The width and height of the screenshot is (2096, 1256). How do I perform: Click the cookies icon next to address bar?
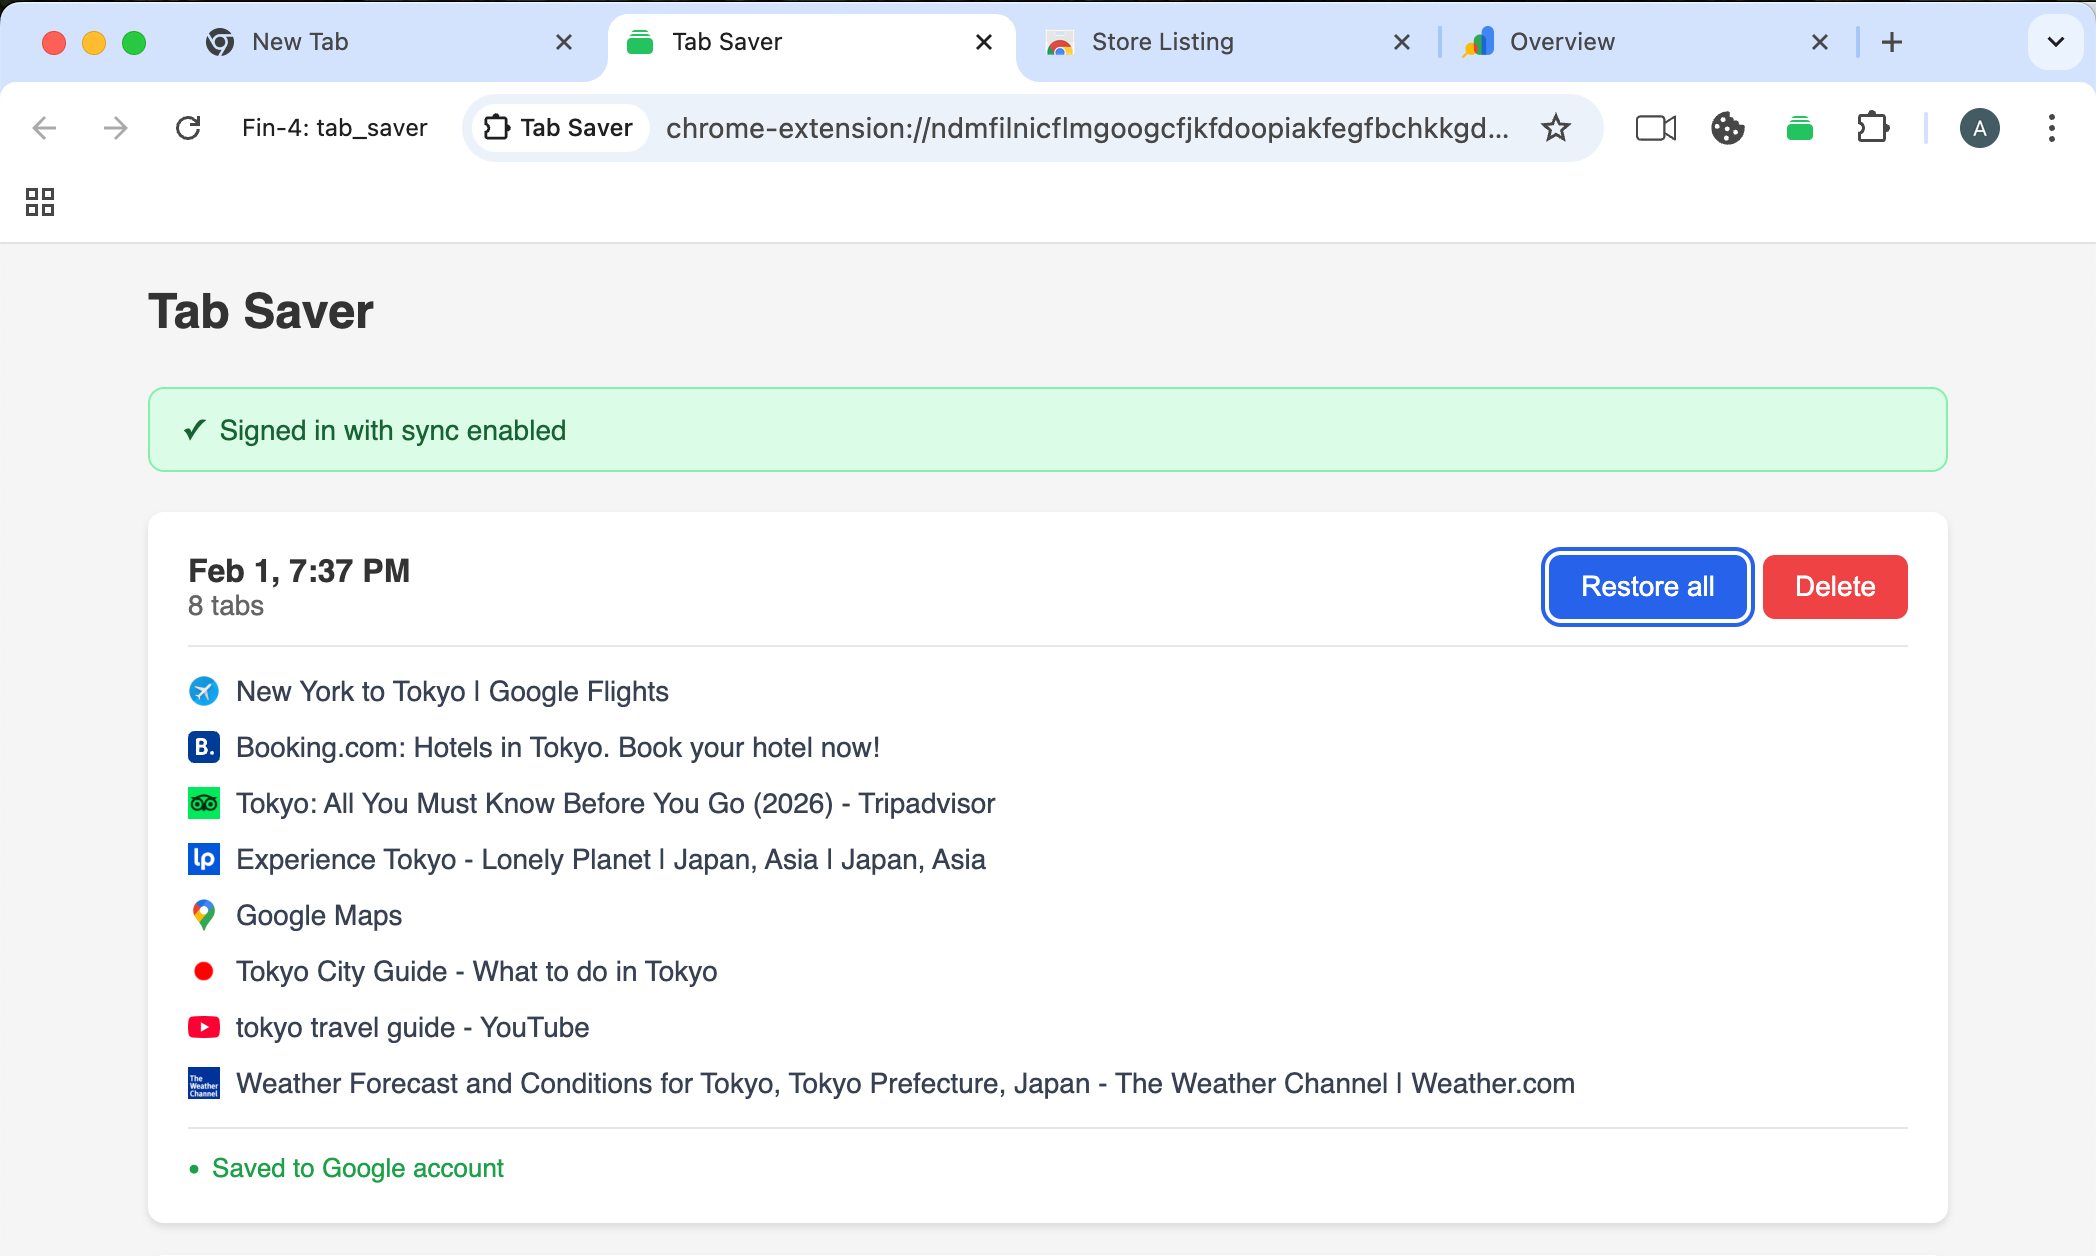point(1727,128)
